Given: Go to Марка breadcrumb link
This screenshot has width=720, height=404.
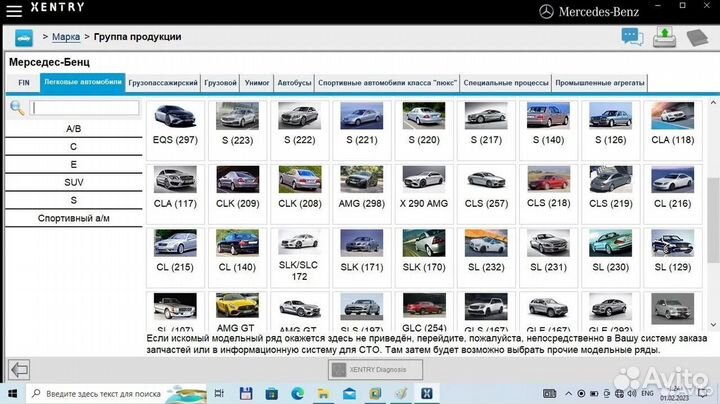Looking at the screenshot, I should point(66,37).
